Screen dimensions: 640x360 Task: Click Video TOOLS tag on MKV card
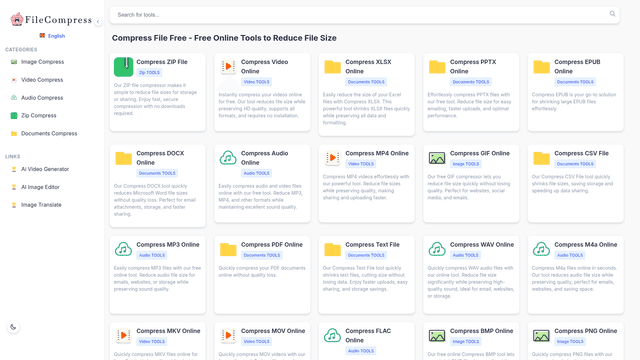(x=152, y=342)
